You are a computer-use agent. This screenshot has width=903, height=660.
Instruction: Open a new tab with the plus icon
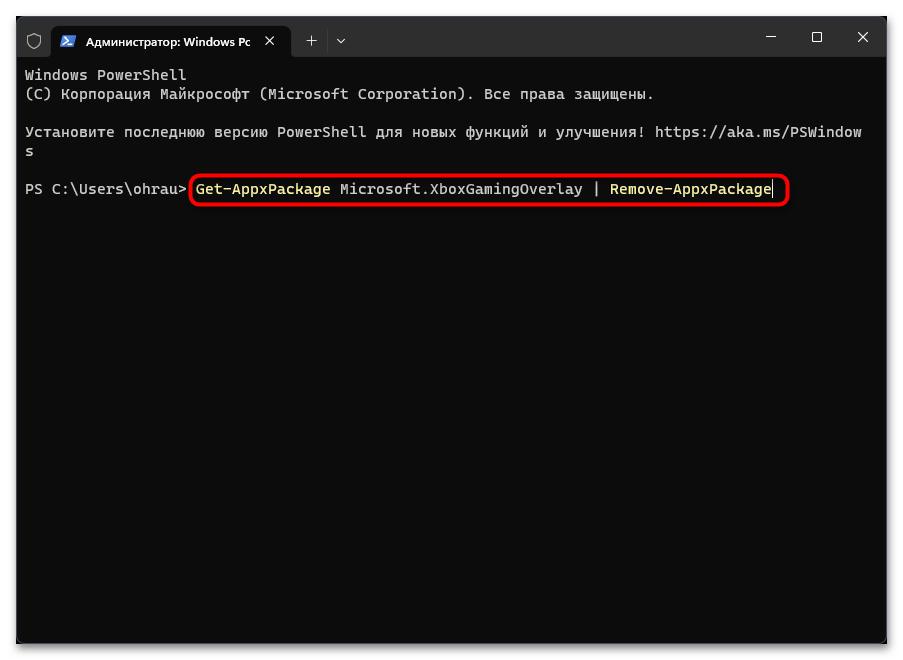pyautogui.click(x=312, y=41)
